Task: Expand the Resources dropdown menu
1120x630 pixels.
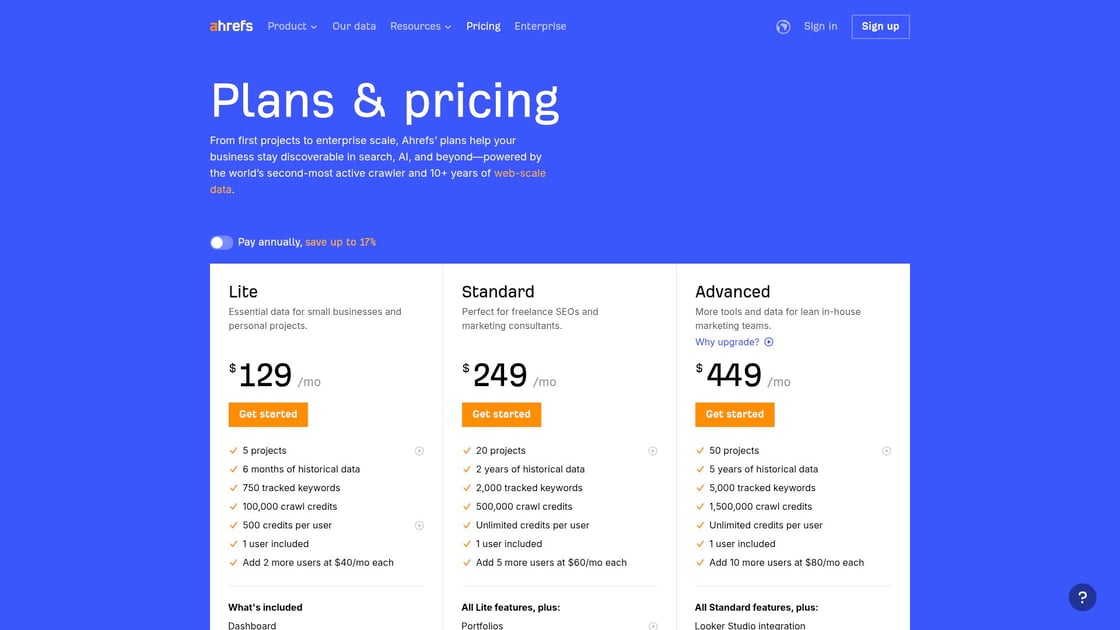Action: point(420,26)
